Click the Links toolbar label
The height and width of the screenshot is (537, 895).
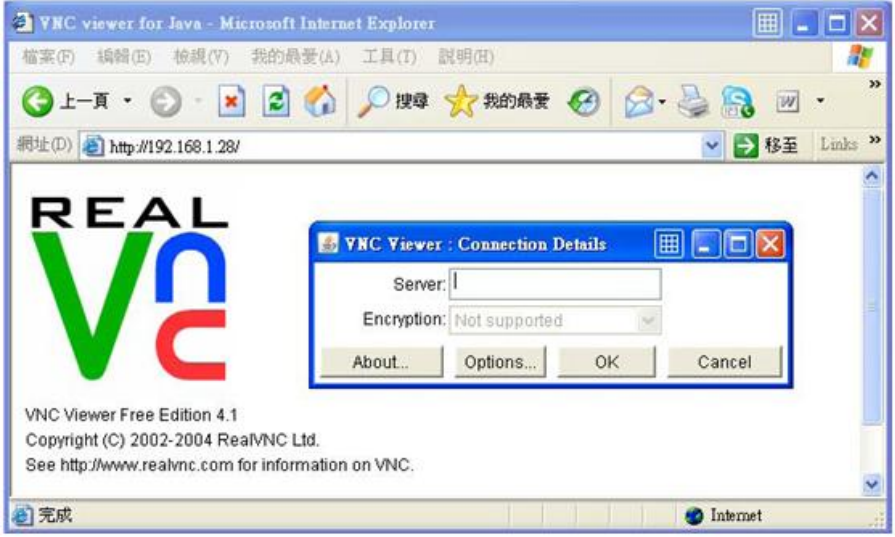tap(838, 144)
